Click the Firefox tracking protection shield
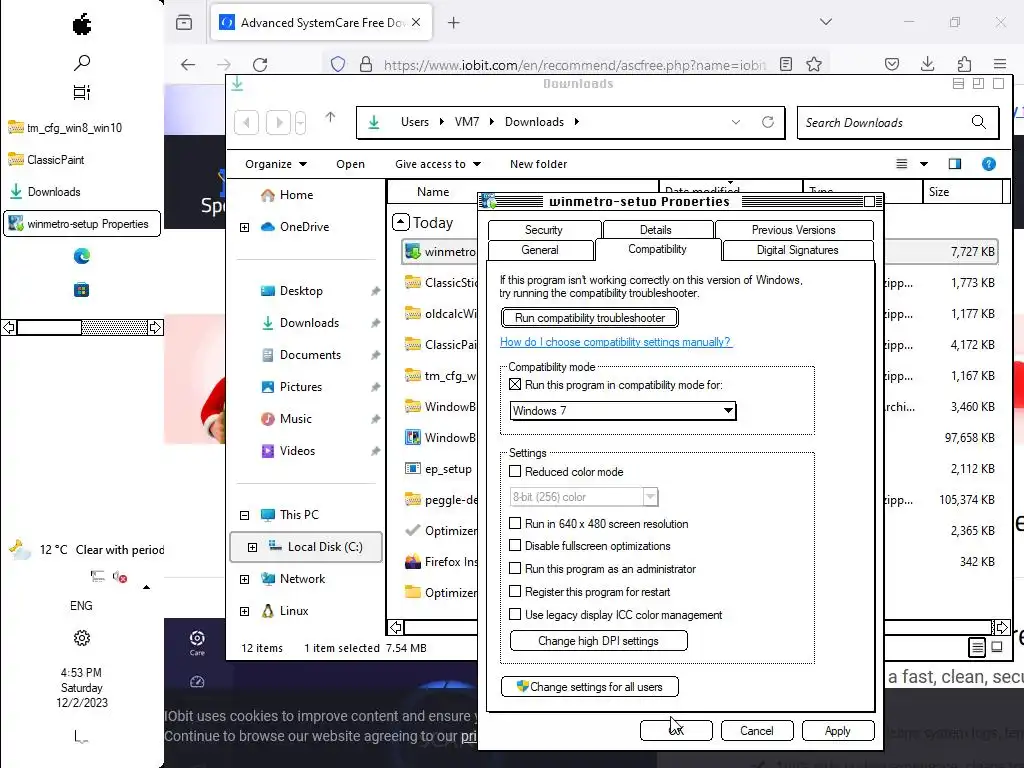 [x=338, y=64]
